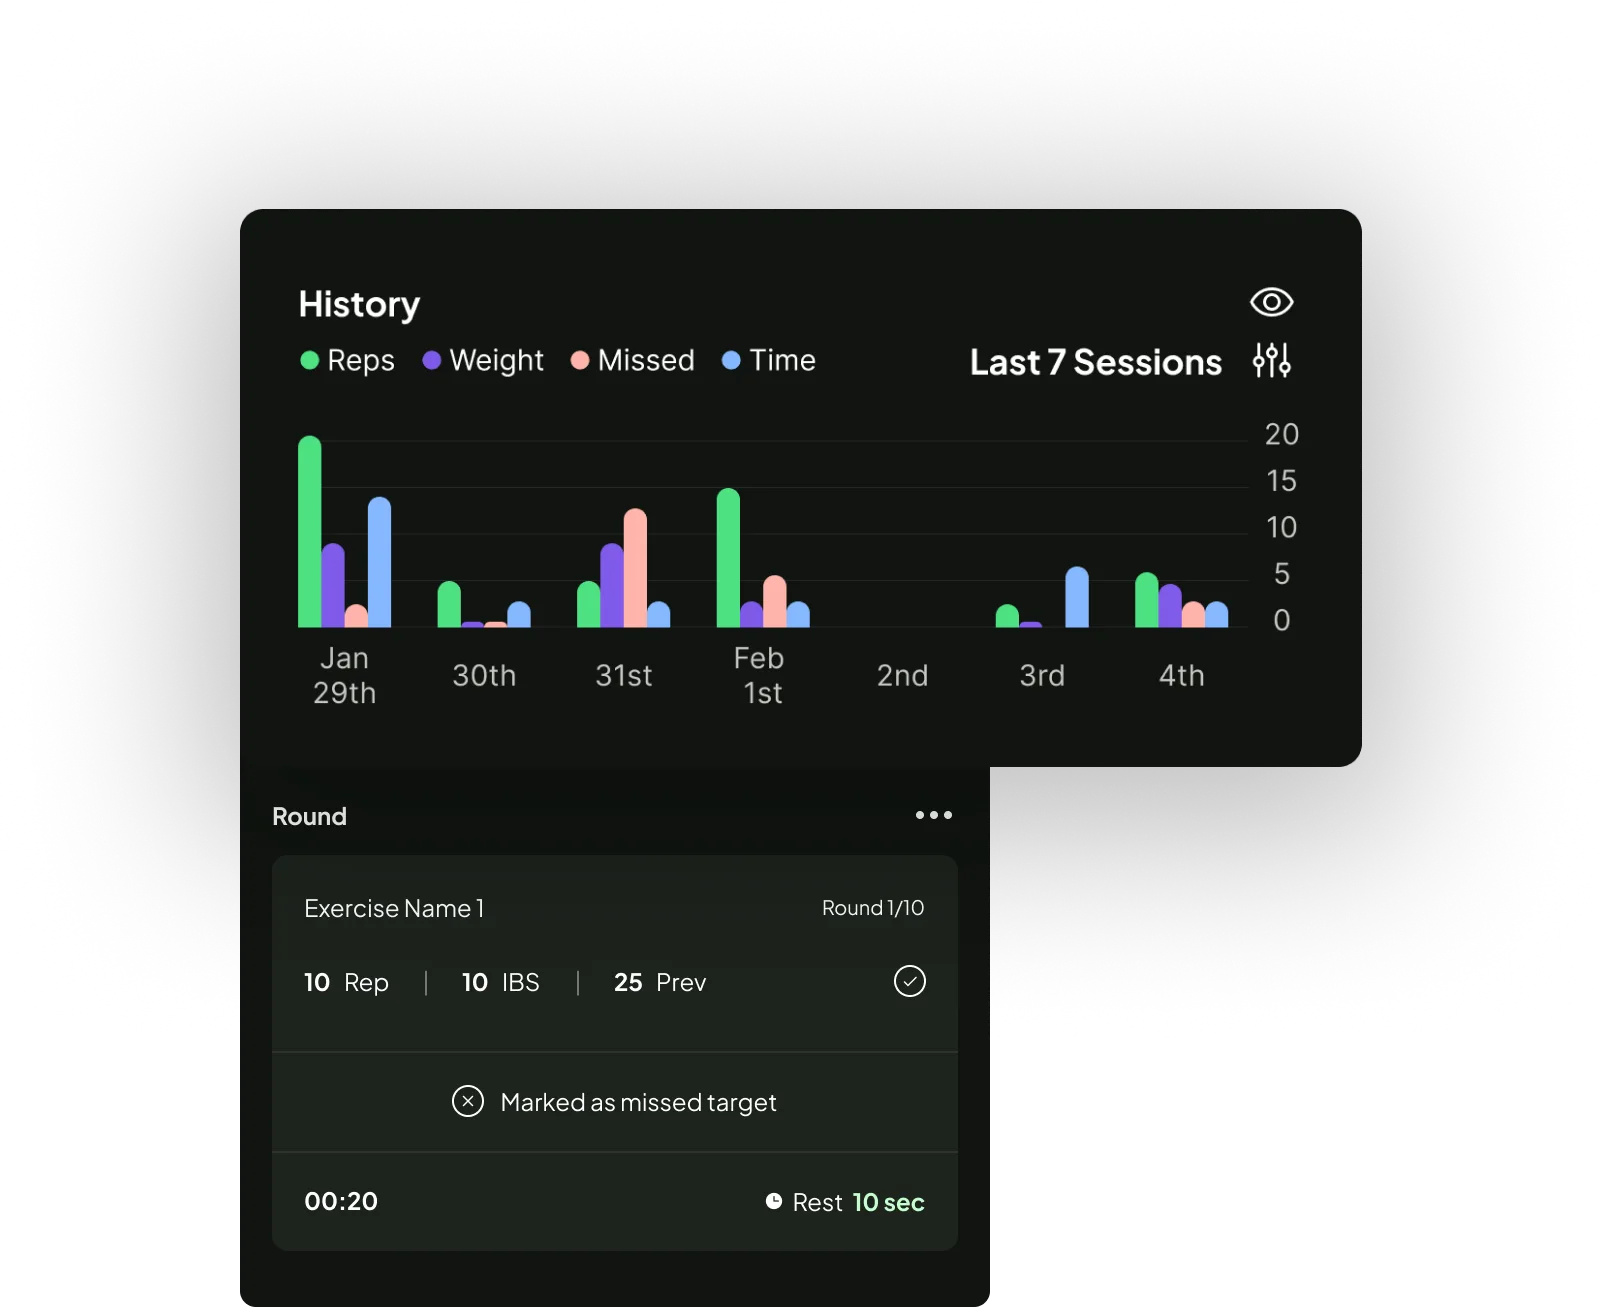Open the Round overflow menu
This screenshot has height=1307, width=1602.
point(933,815)
